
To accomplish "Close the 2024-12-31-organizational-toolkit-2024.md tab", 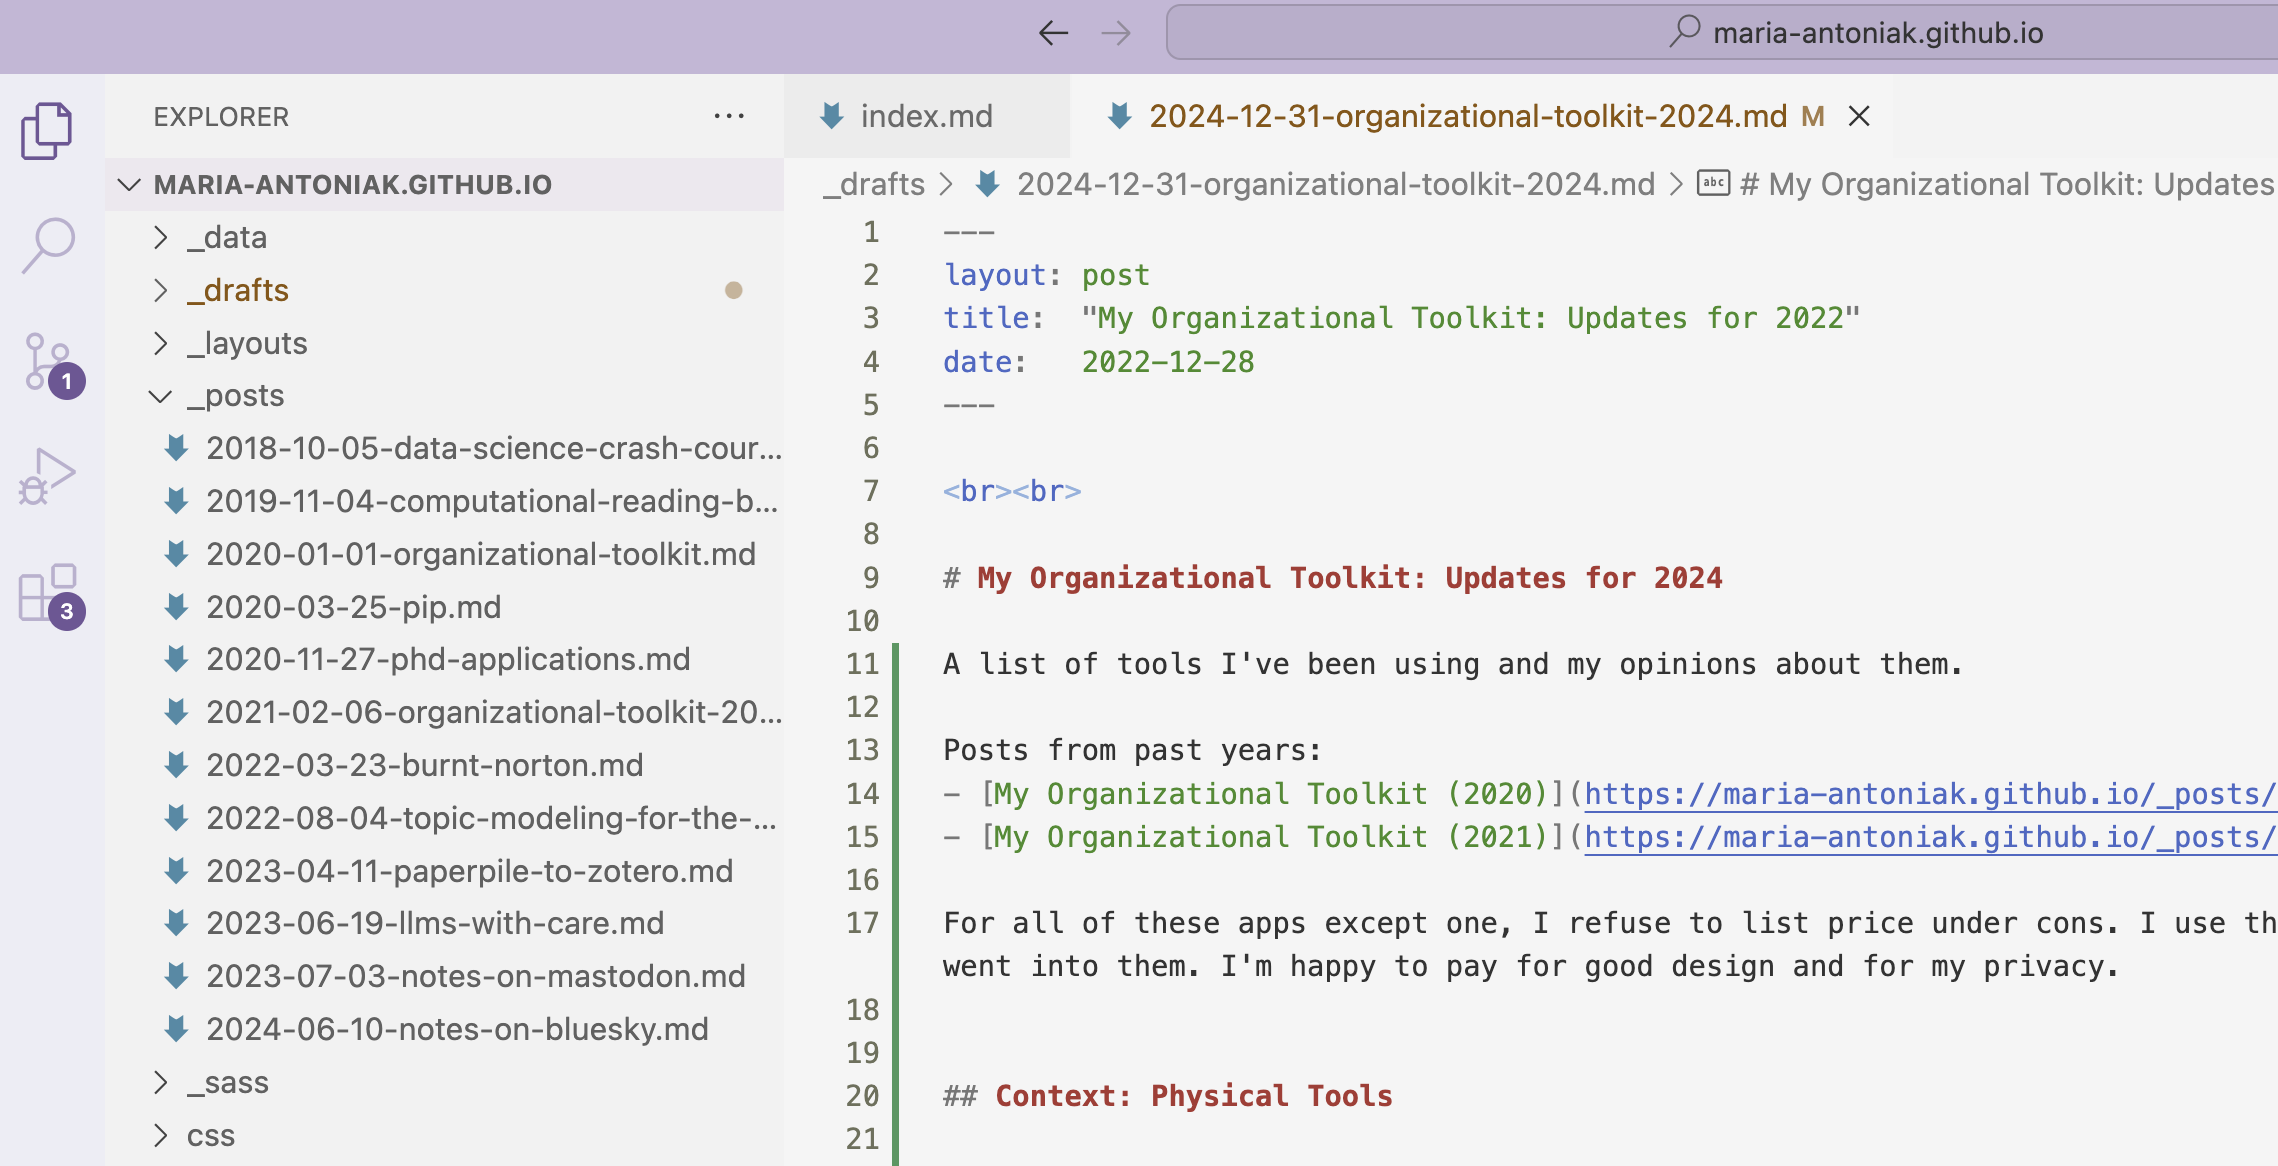I will pyautogui.click(x=1859, y=116).
